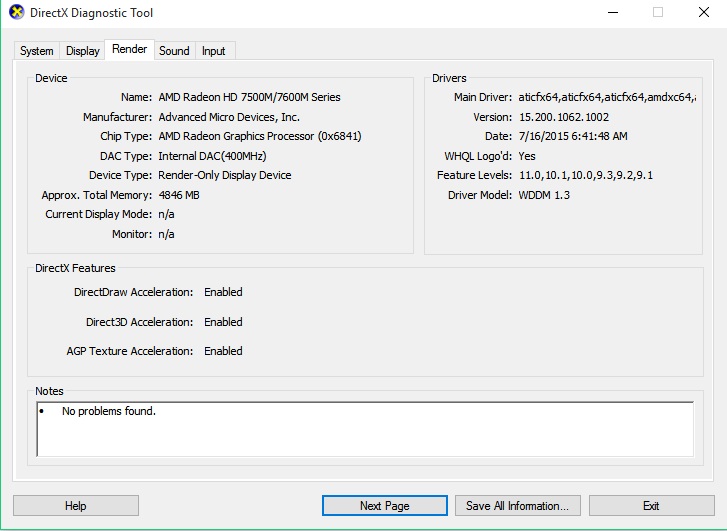
Task: Click WHQL Logo'd value 'Yes'
Action: tap(527, 156)
